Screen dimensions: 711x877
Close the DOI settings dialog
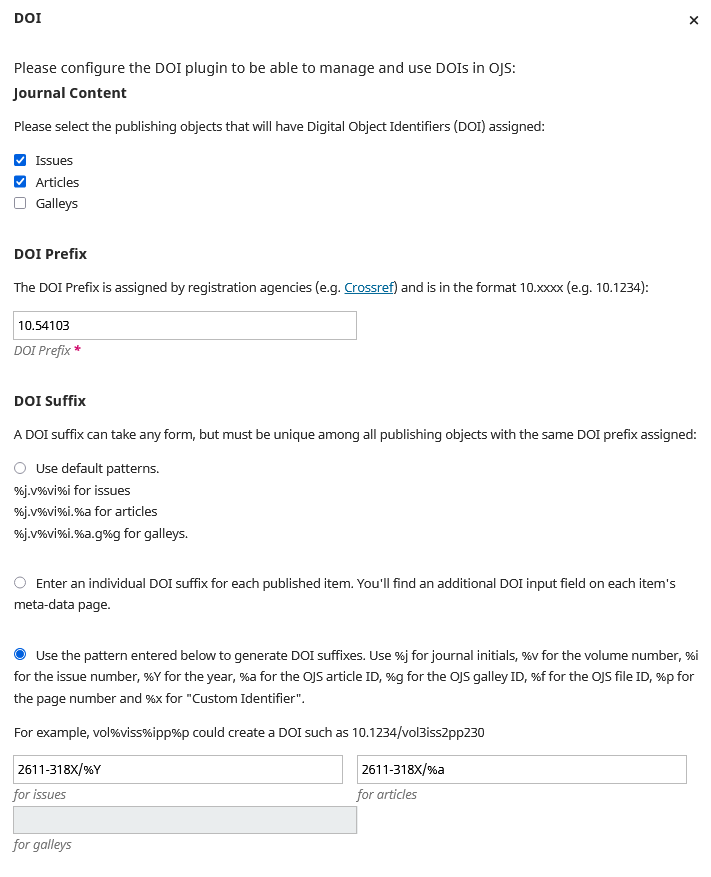694,20
